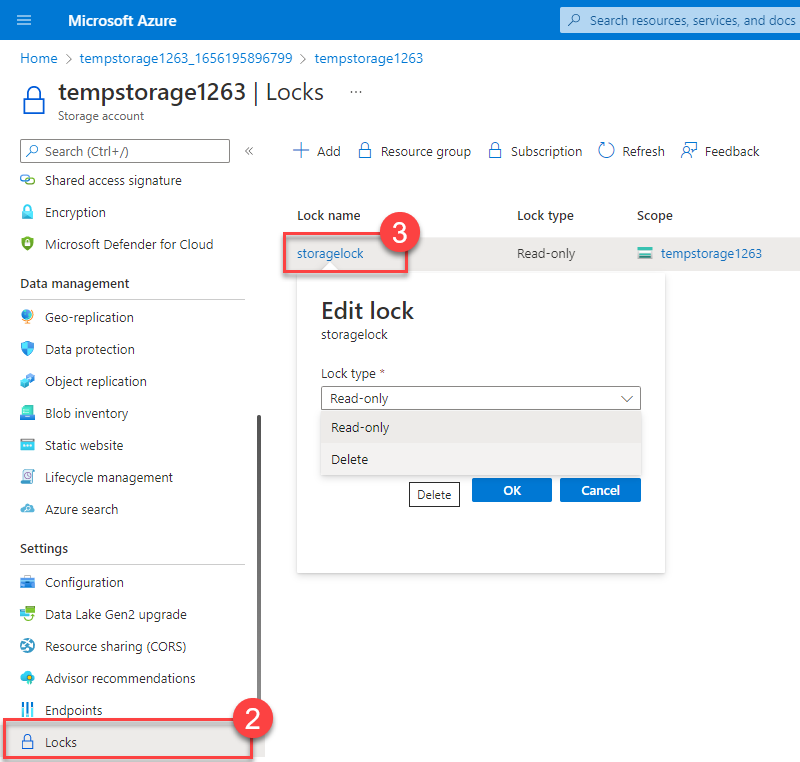Navigate to Home via breadcrumb link
Viewport: 800px width, 762px height.
[x=38, y=58]
